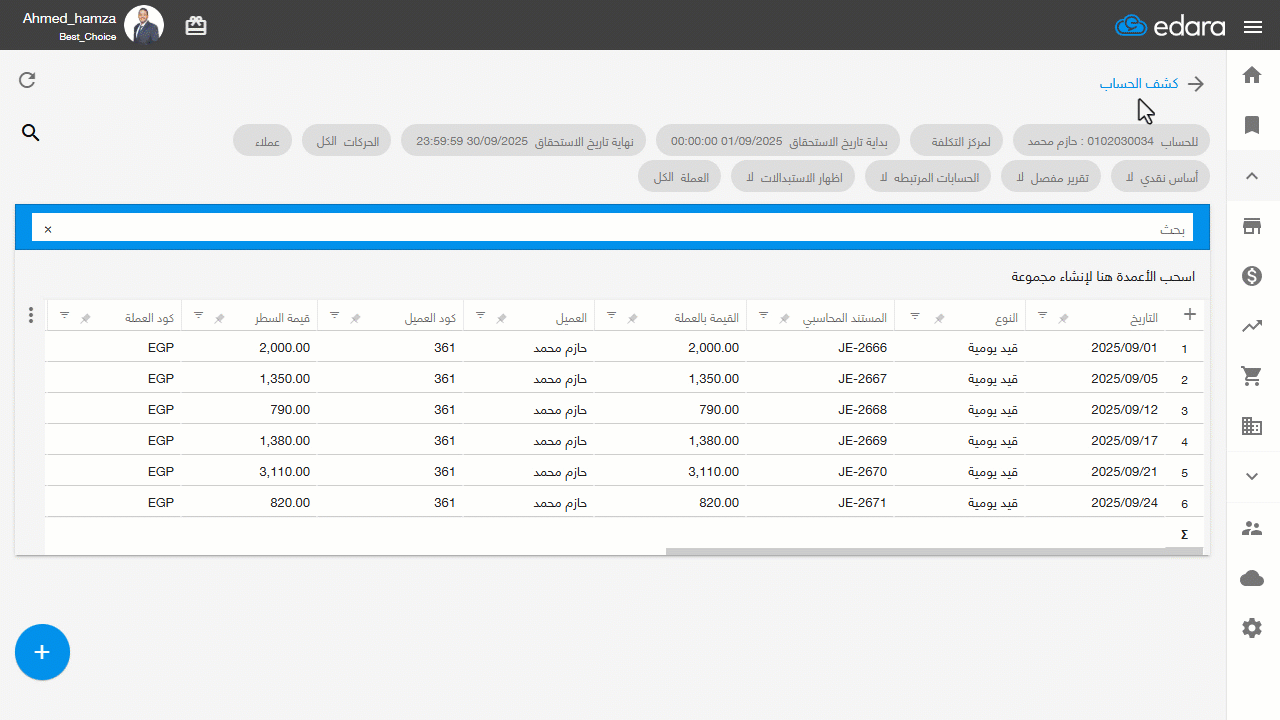Open the cloud sidebar icon
Viewport: 1280px width, 720px height.
coord(1252,578)
